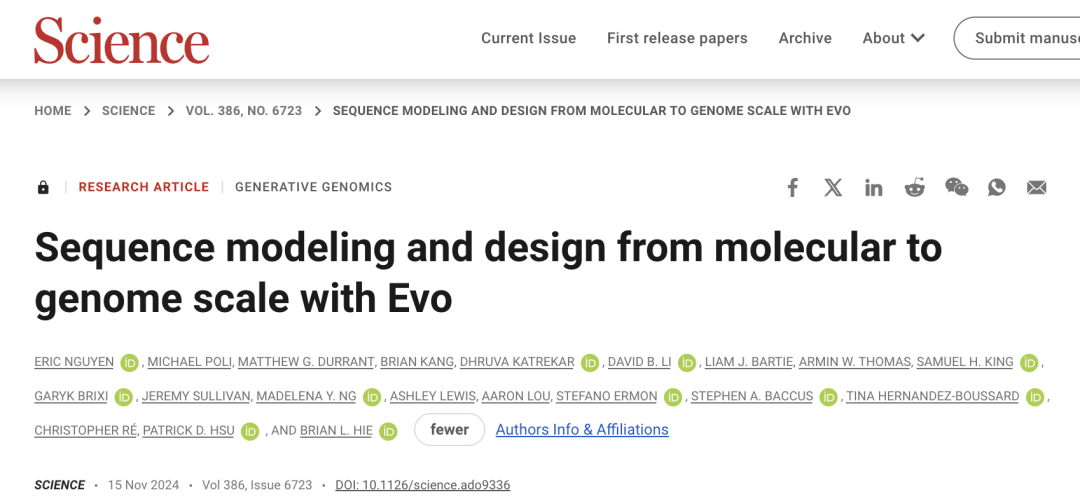Share article on X
Viewport: 1080px width, 502px height.
tap(833, 187)
